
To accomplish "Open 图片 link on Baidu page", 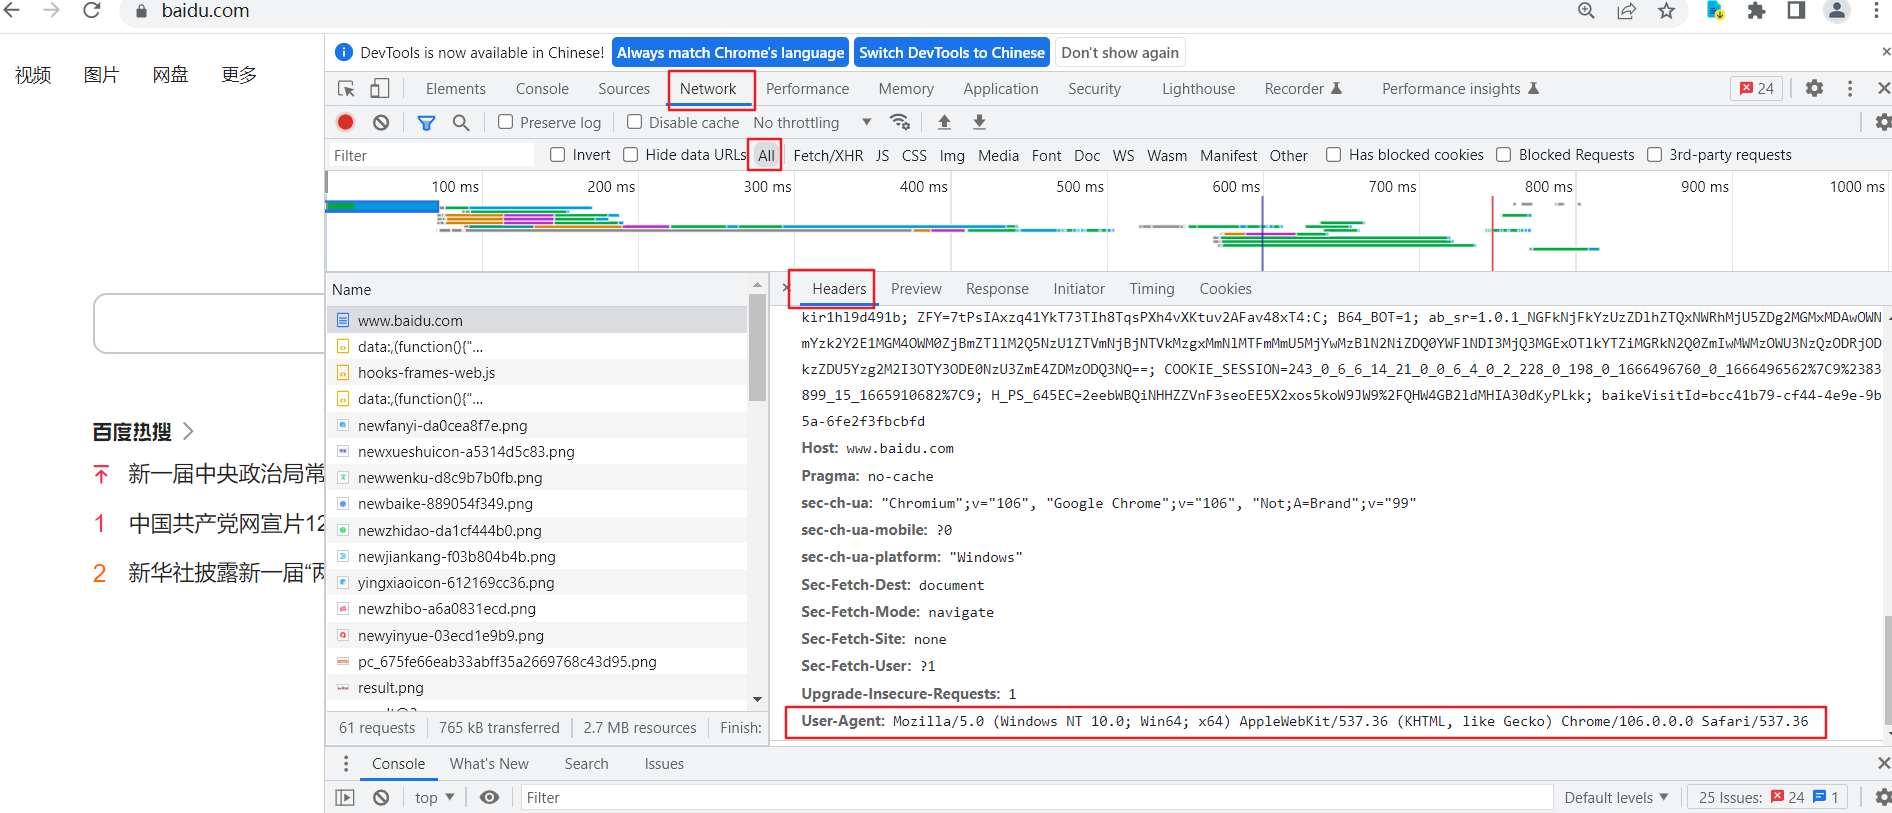I will (x=101, y=75).
